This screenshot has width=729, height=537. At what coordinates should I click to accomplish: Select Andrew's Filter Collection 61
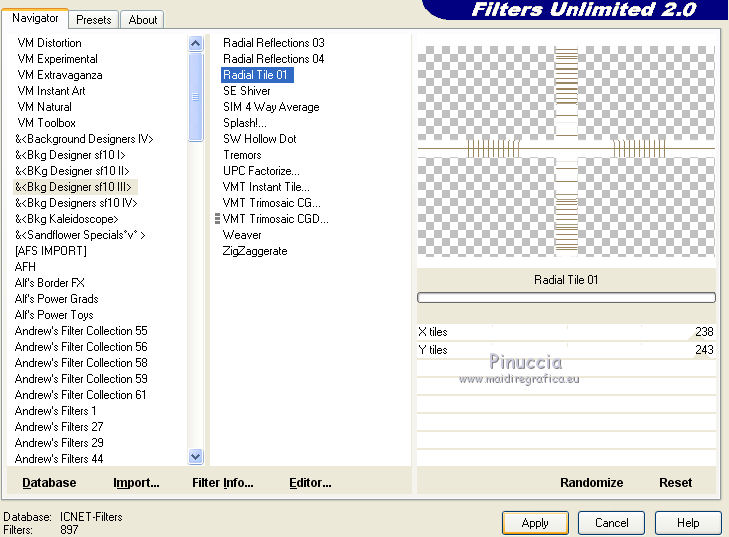(80, 395)
